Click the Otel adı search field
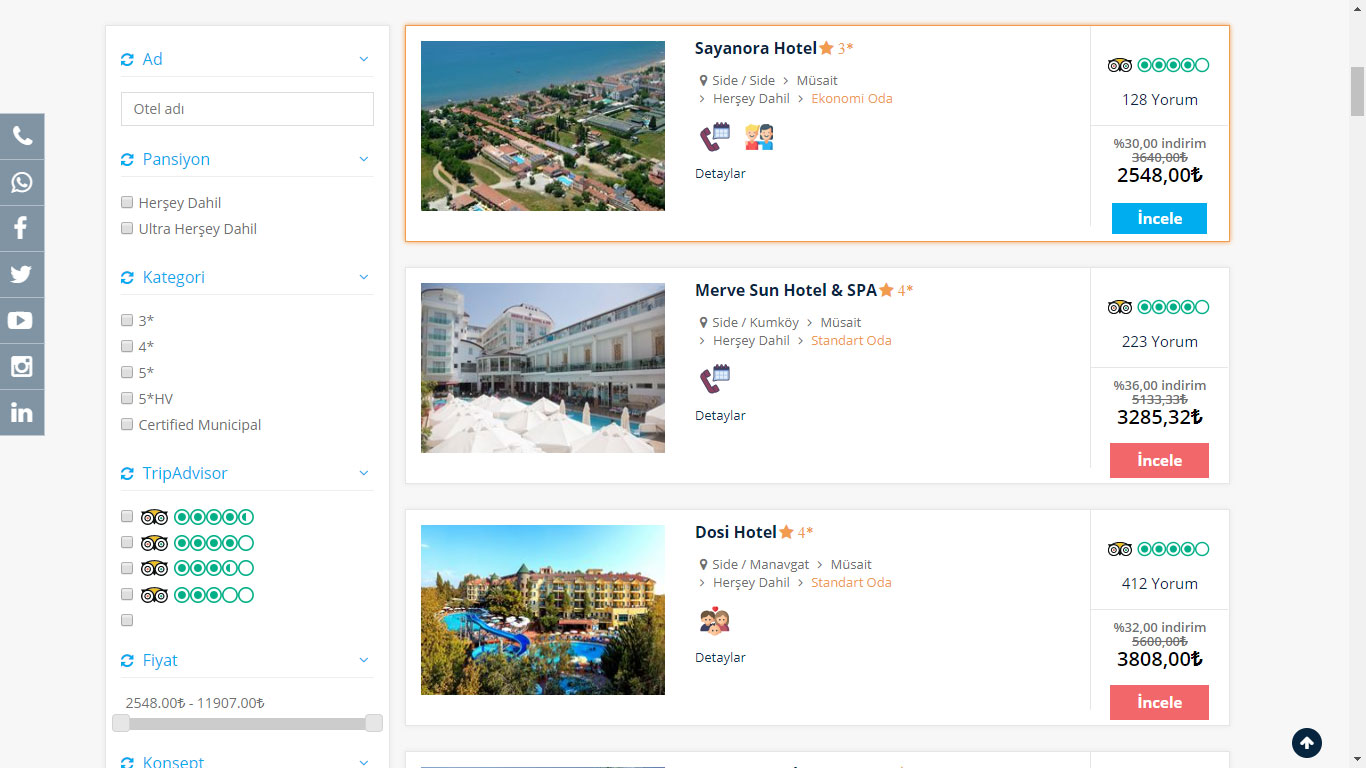This screenshot has height=768, width=1366. coord(247,109)
